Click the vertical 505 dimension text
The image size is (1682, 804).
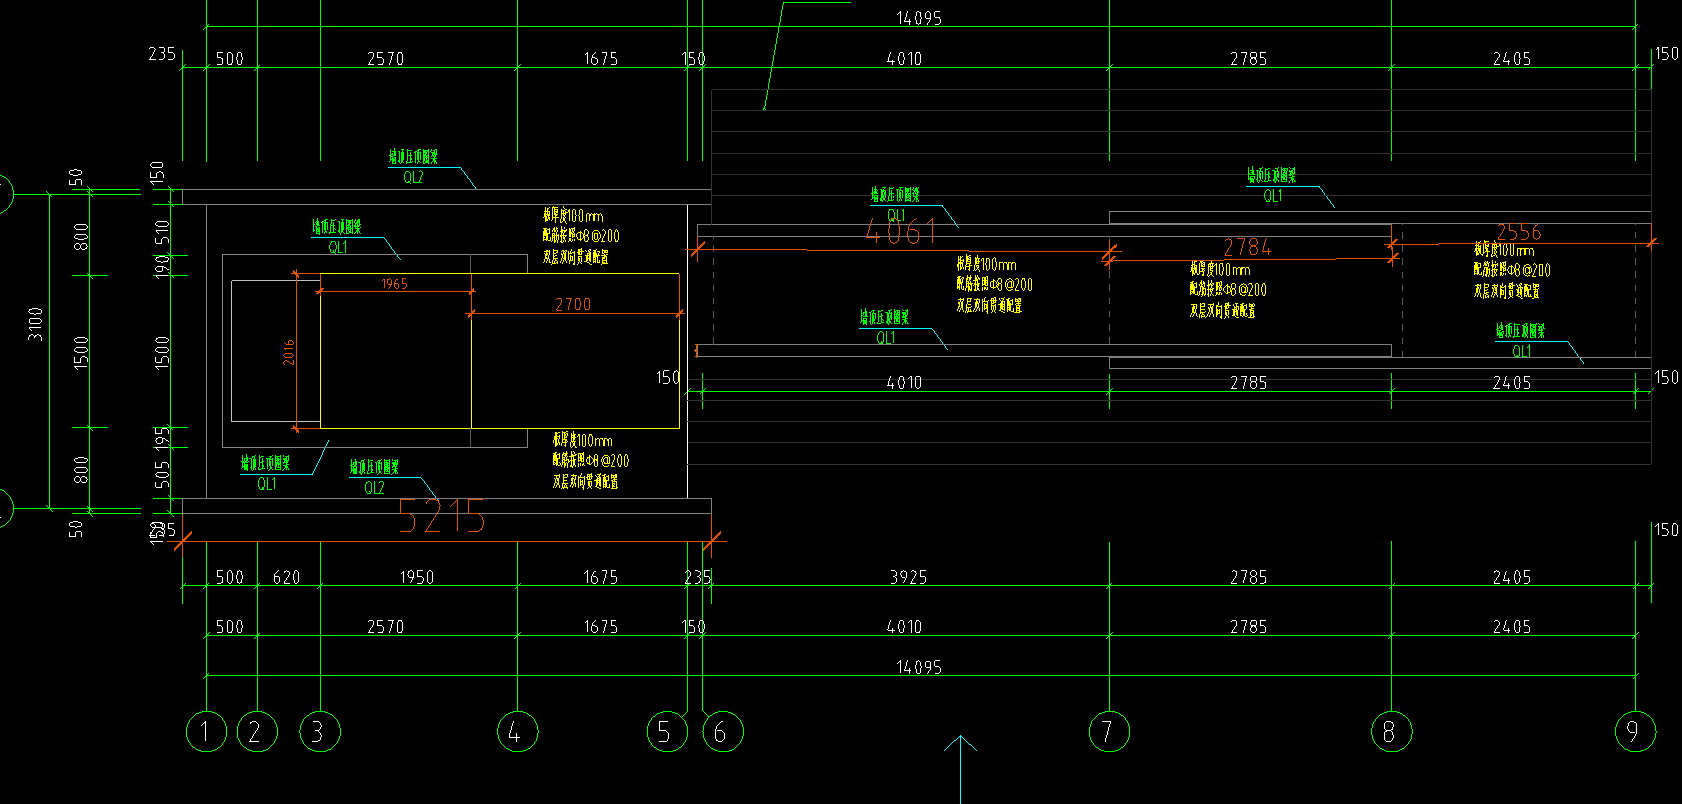click(162, 475)
